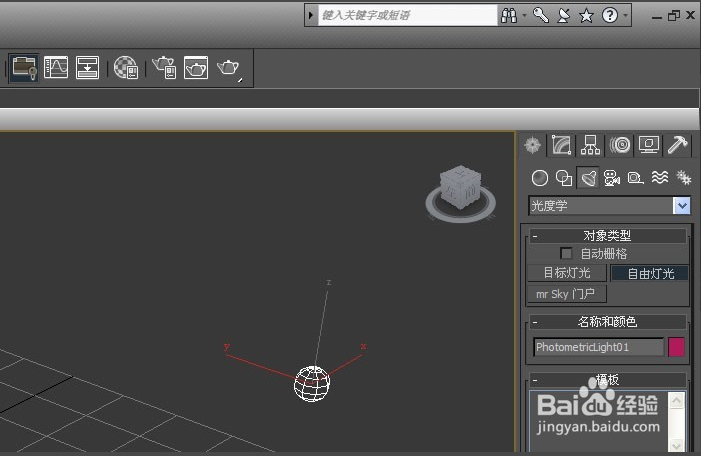Open the Rendered Frame Window
This screenshot has width=701, height=456.
tap(196, 68)
